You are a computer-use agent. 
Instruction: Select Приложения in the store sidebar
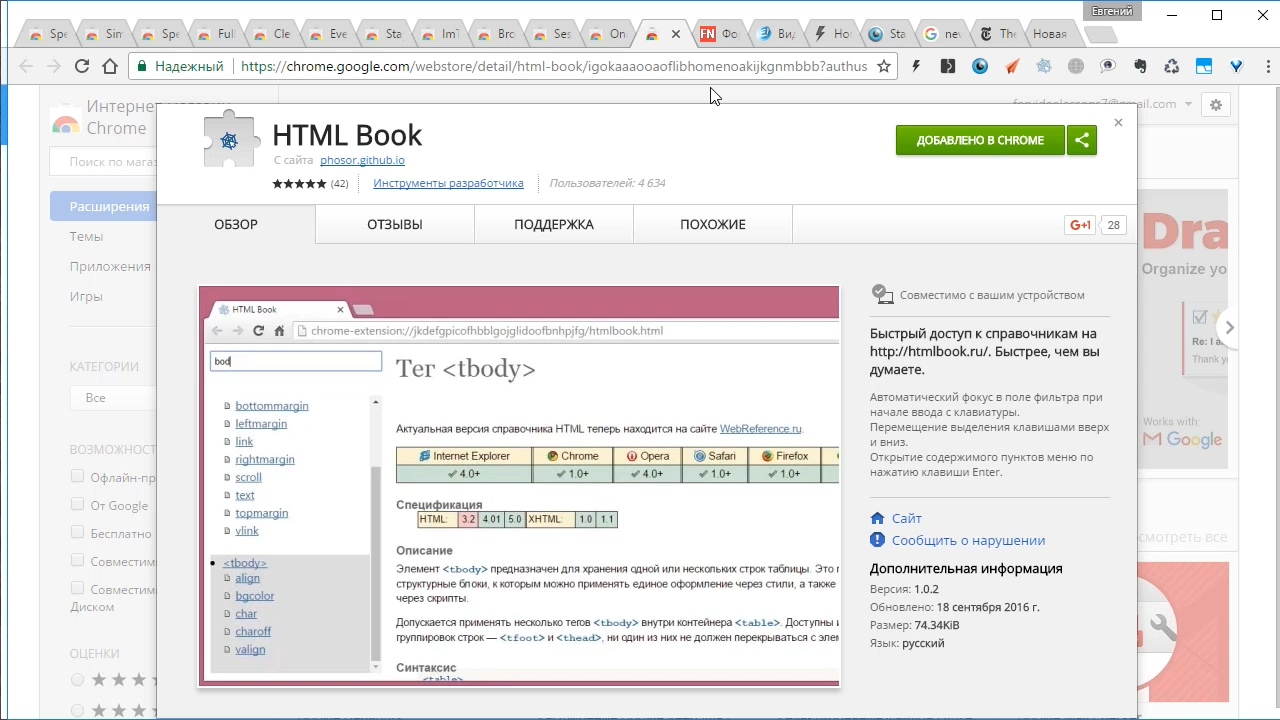click(110, 266)
